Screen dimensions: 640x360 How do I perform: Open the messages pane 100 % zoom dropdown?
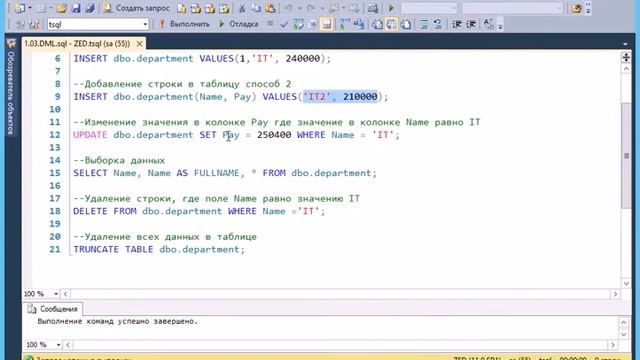58,345
